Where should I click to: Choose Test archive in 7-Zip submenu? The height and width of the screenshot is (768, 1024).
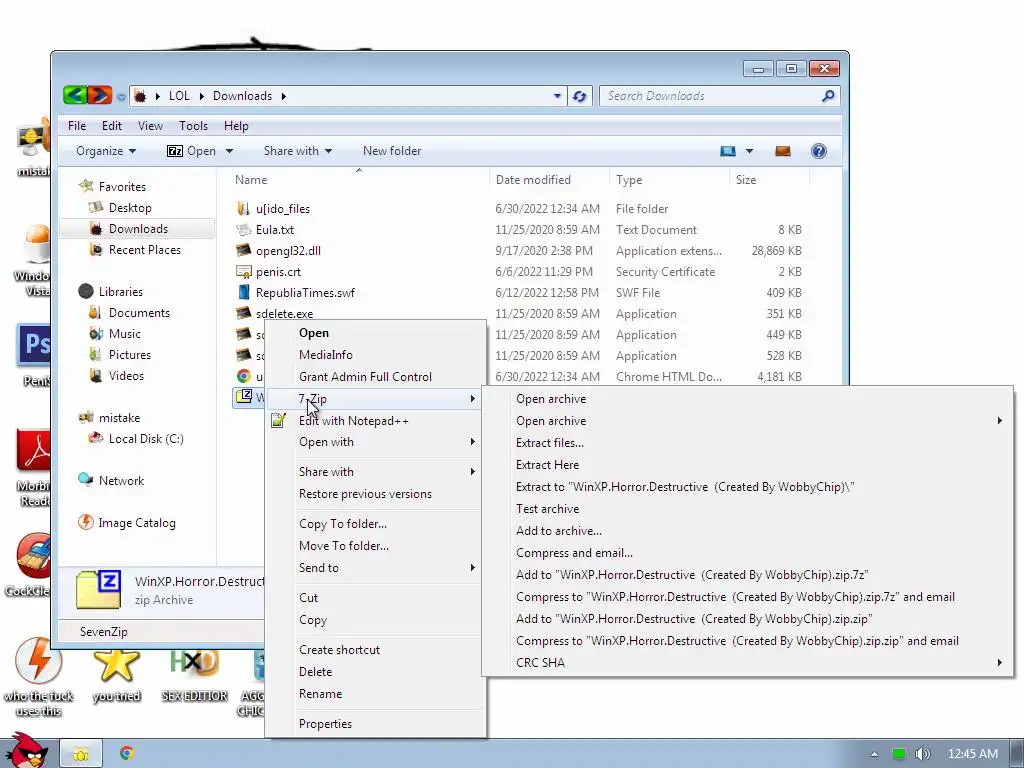547,509
